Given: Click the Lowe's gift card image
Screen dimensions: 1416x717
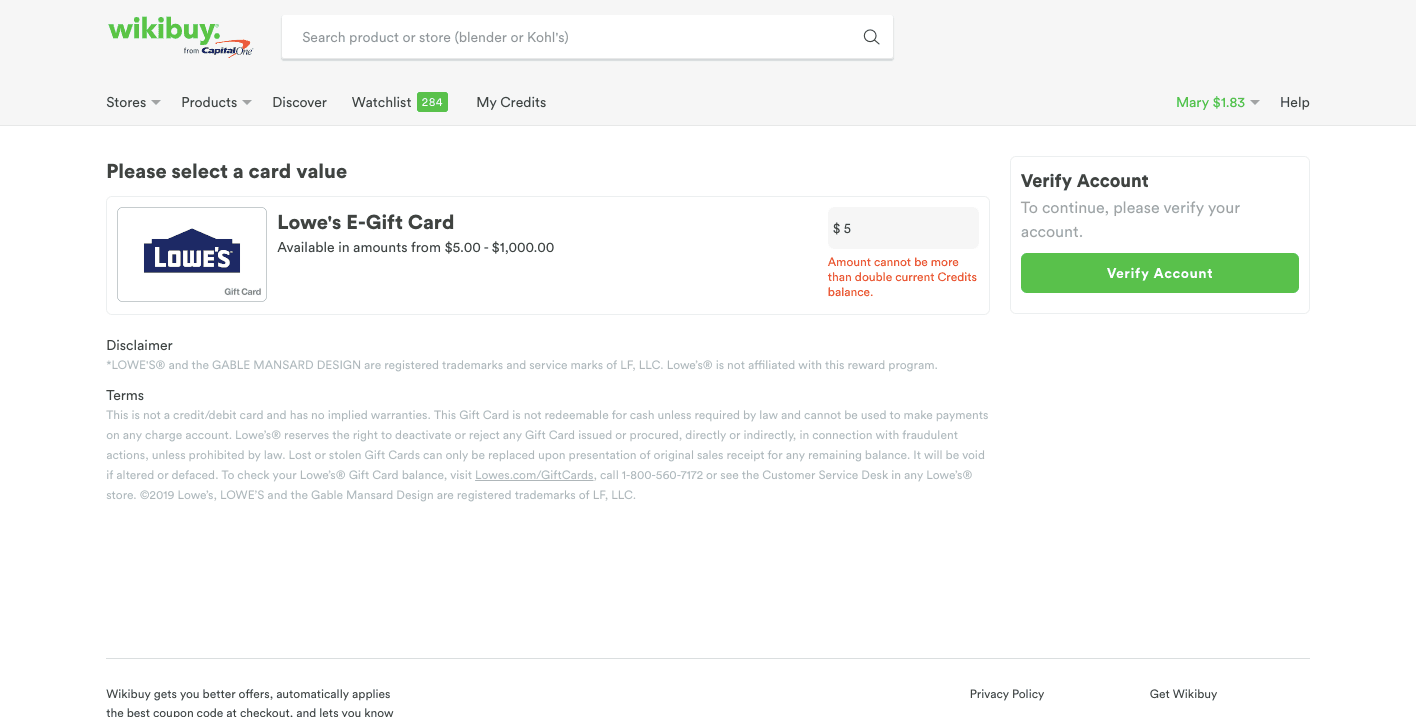Looking at the screenshot, I should pyautogui.click(x=192, y=254).
